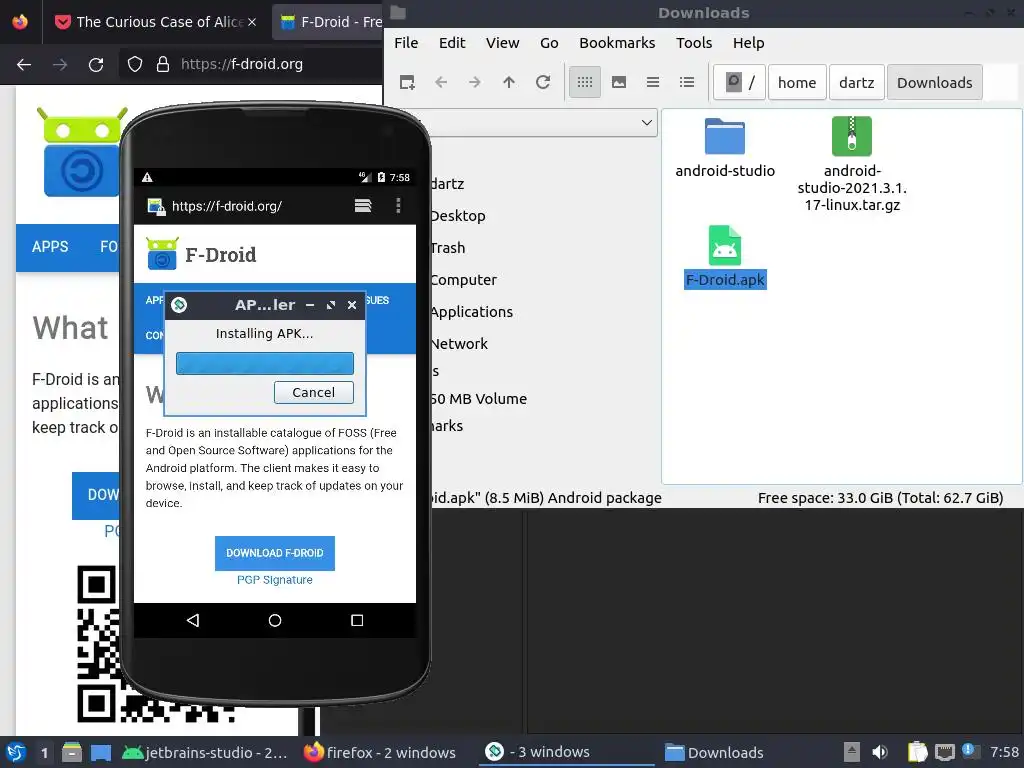
Task: Open the File menu in Downloads window
Action: pos(406,42)
